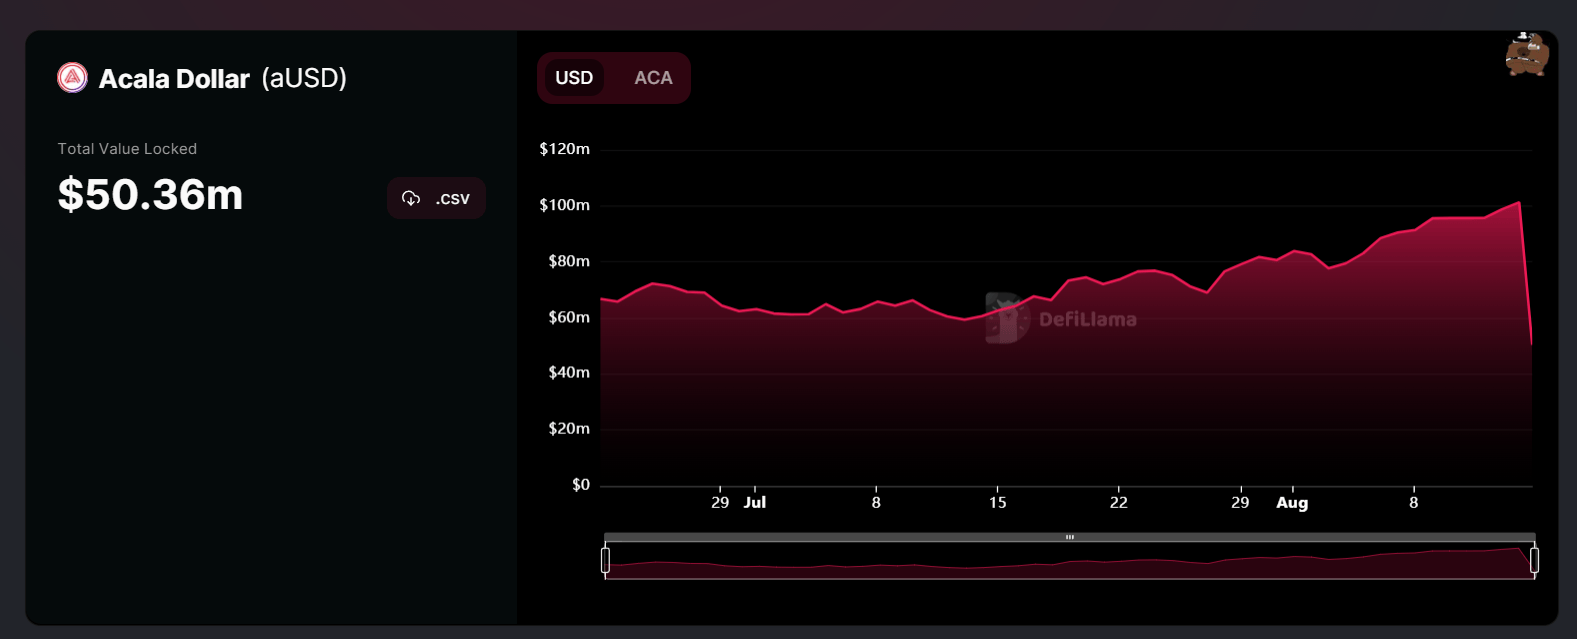Viewport: 1577px width, 639px height.
Task: Click the llama mascot avatar icon
Action: (1526, 54)
